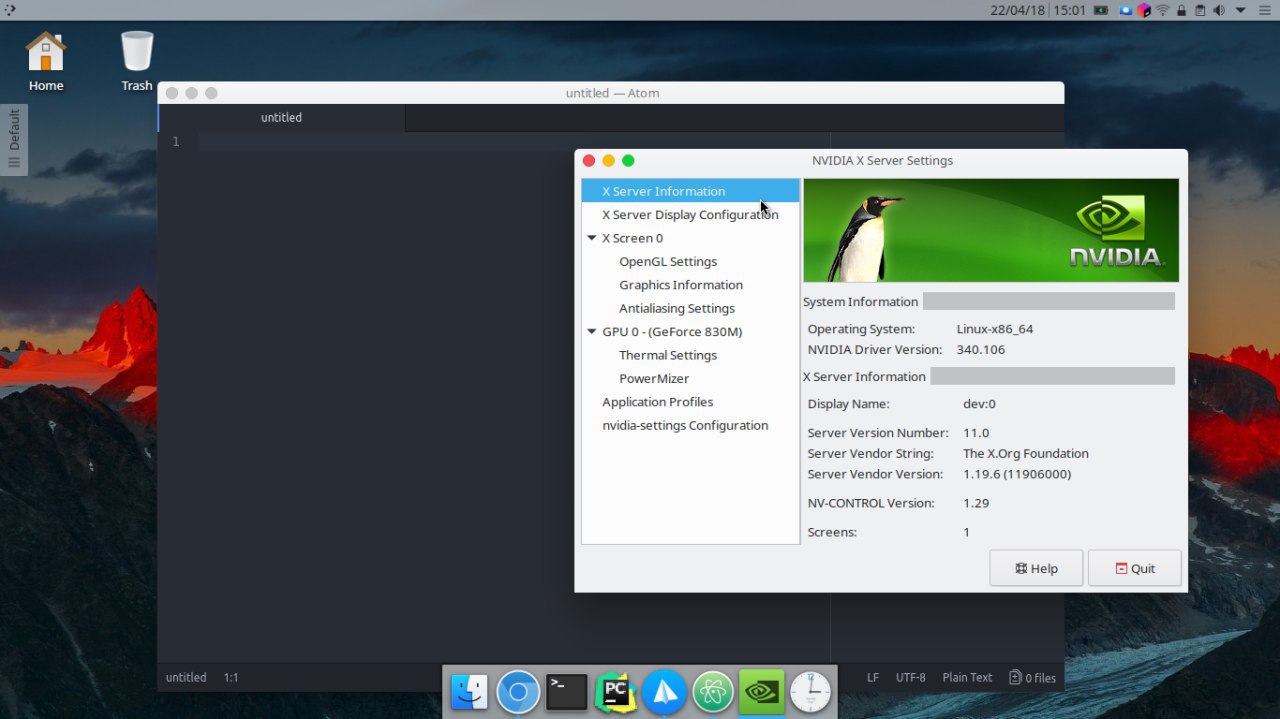Click the launcher icon at top-left panel corner

tap(9, 10)
